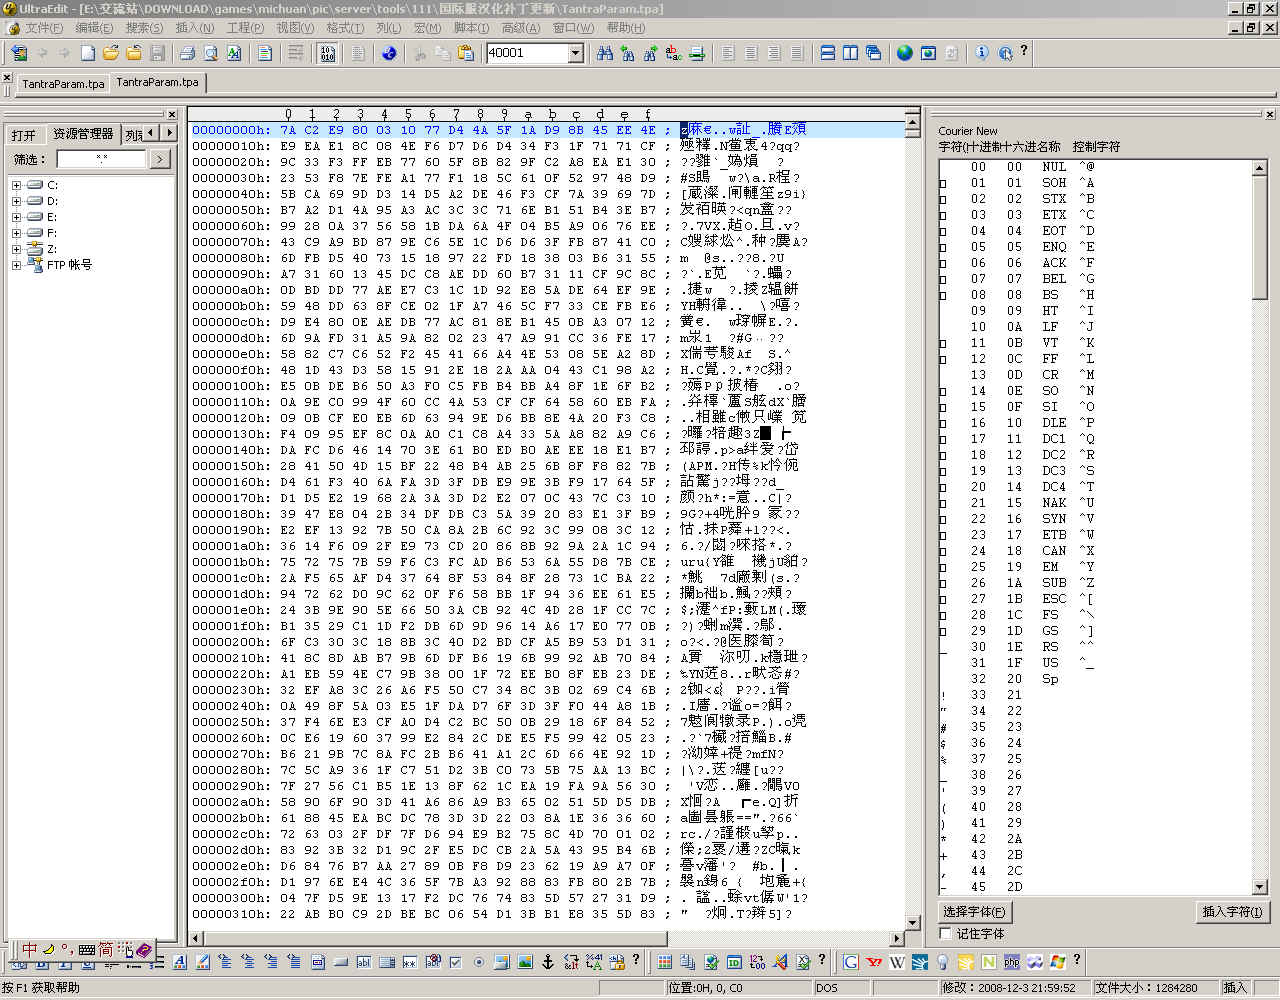Switch to the 打开 panel tab
Image resolution: width=1280 pixels, height=1000 pixels.
[24, 135]
